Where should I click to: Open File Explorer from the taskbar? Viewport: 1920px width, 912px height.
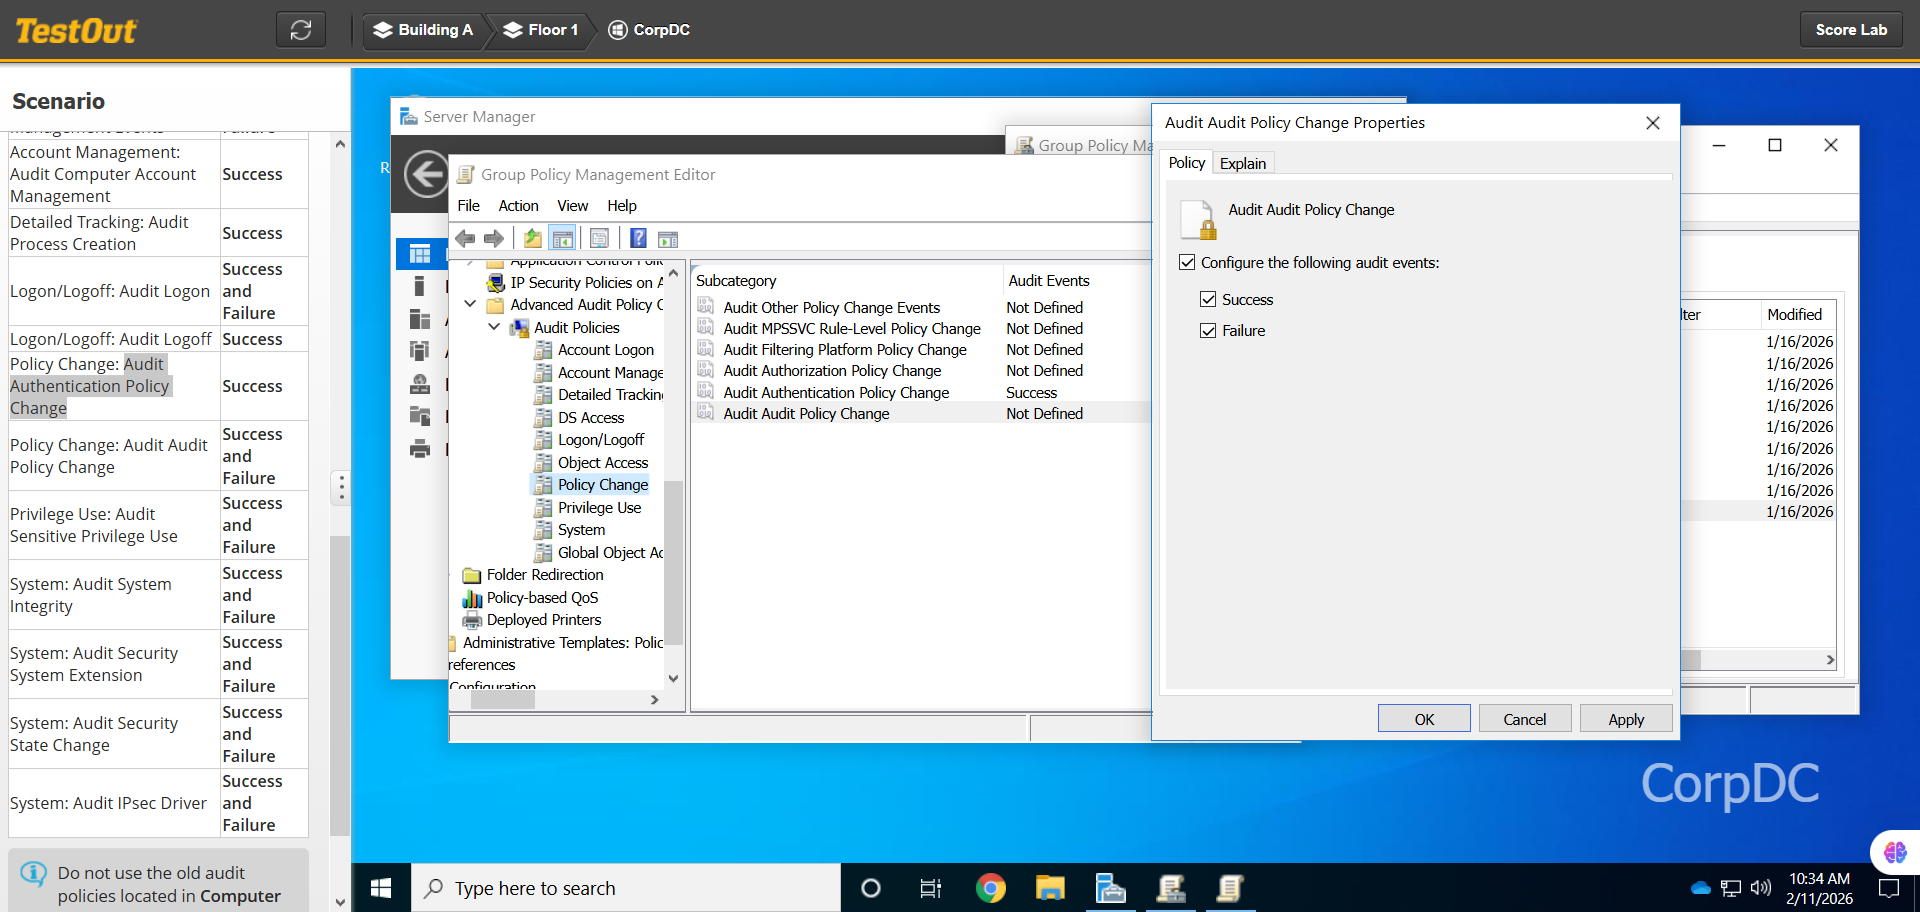(1050, 888)
